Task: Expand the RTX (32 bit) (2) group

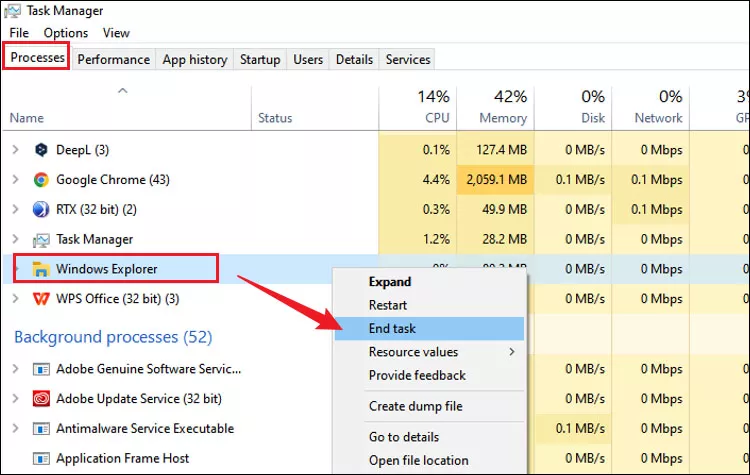Action: click(x=15, y=209)
